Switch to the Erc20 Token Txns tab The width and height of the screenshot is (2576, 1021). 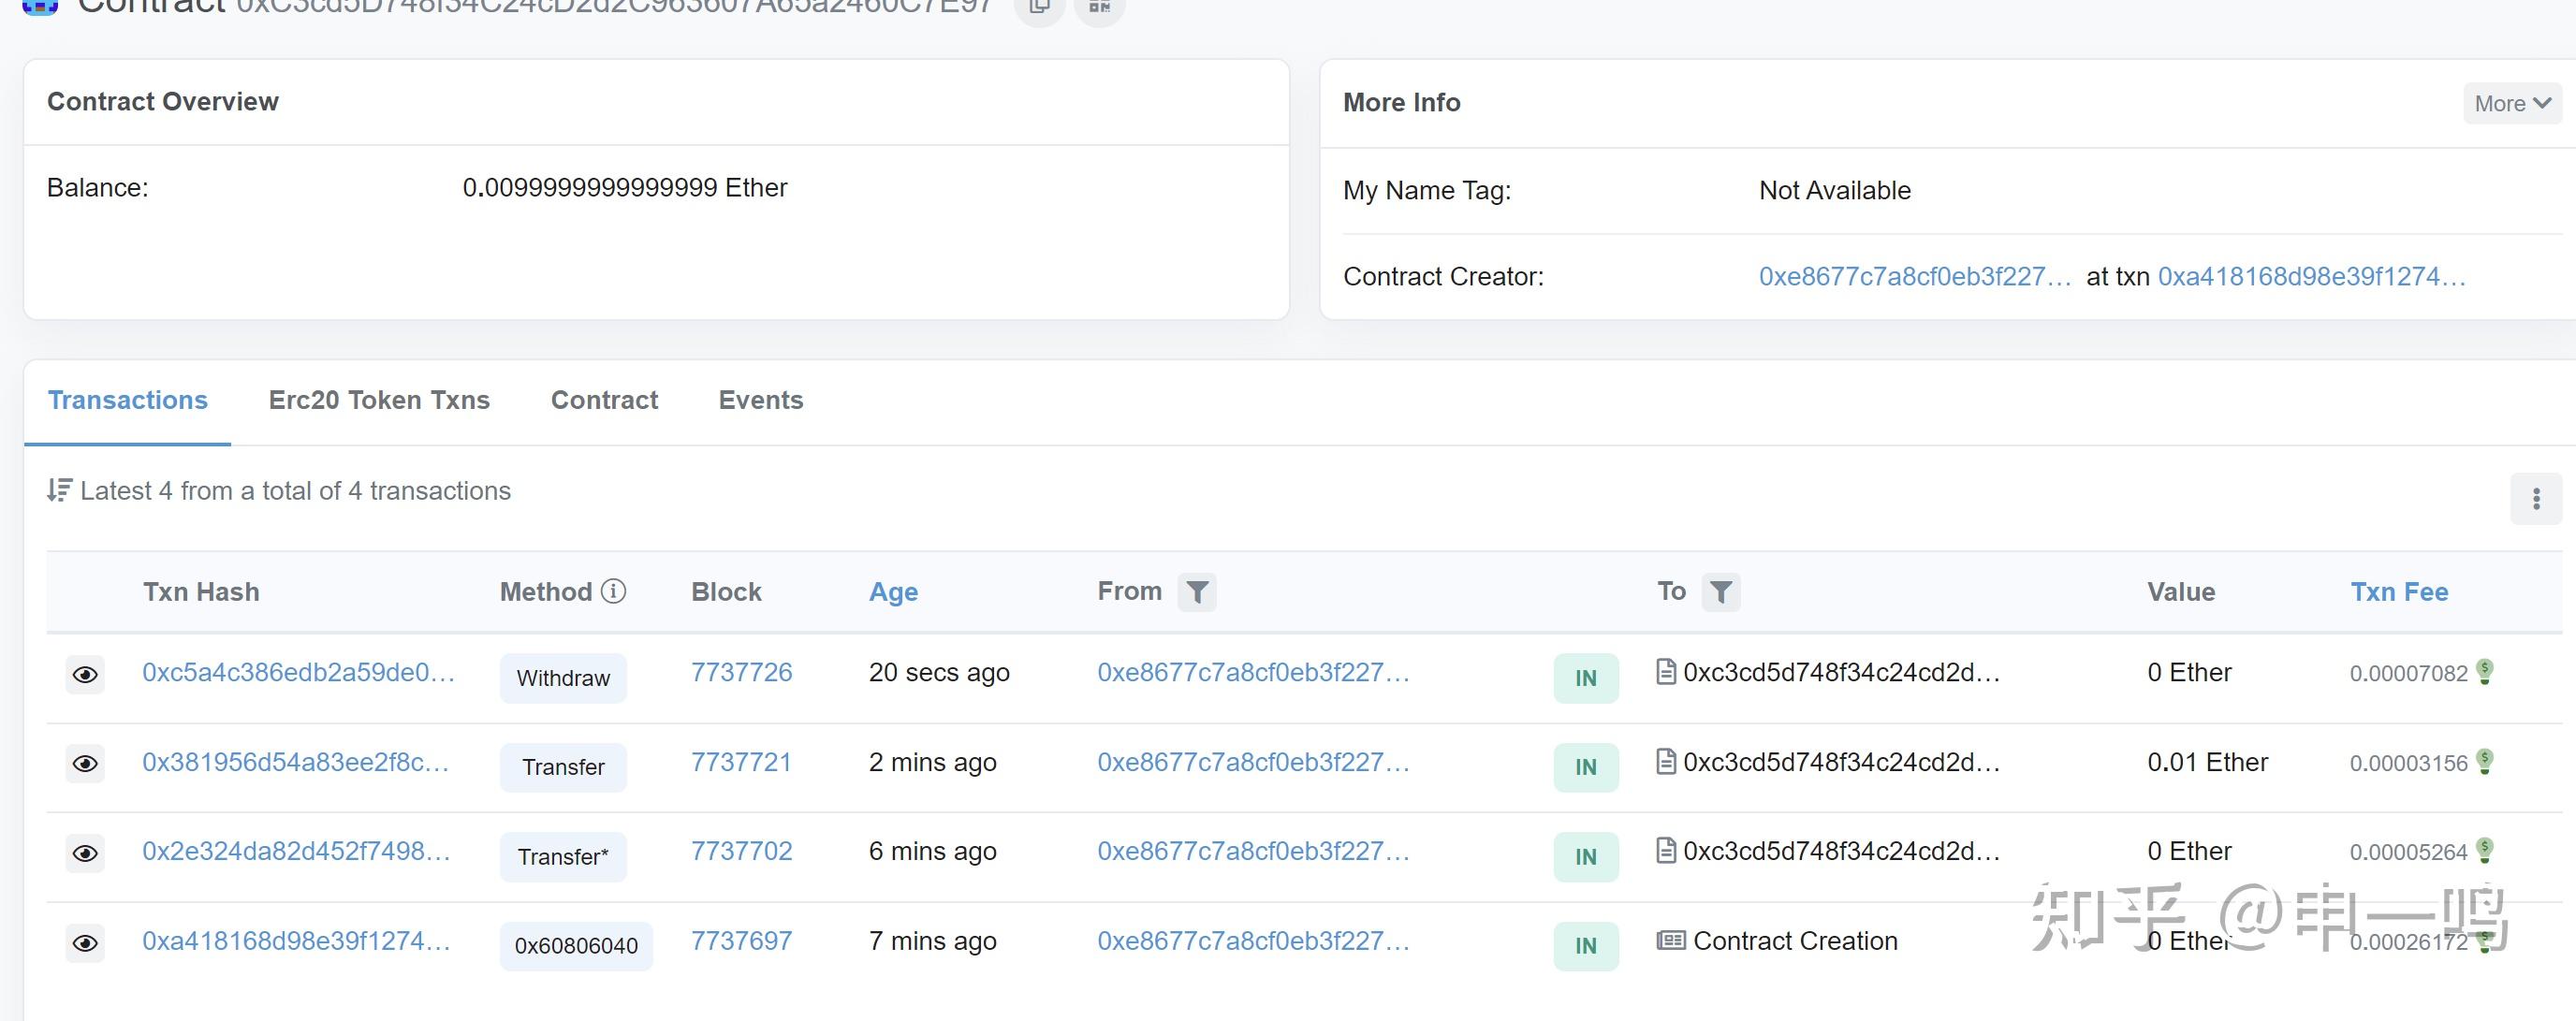pyautogui.click(x=379, y=400)
